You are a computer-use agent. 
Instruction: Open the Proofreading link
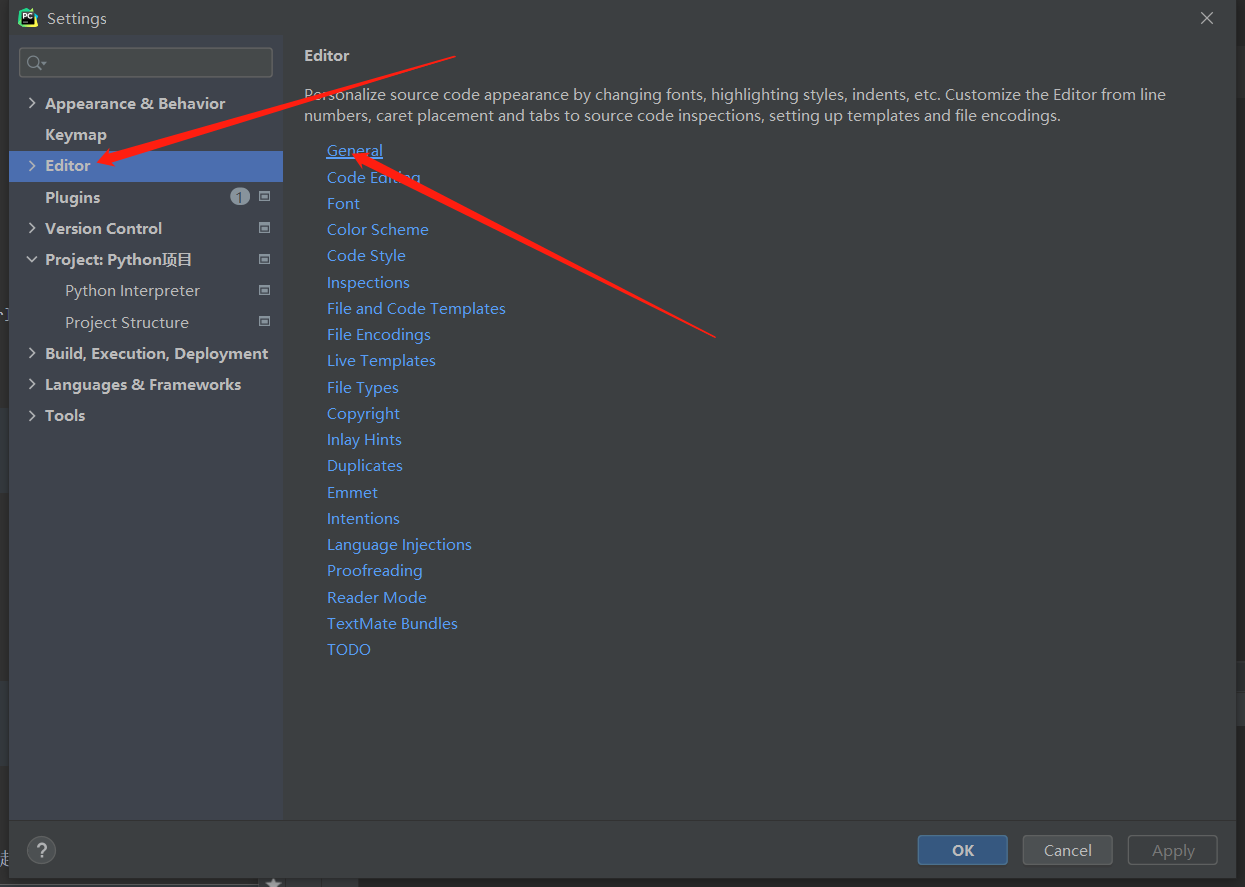(375, 570)
